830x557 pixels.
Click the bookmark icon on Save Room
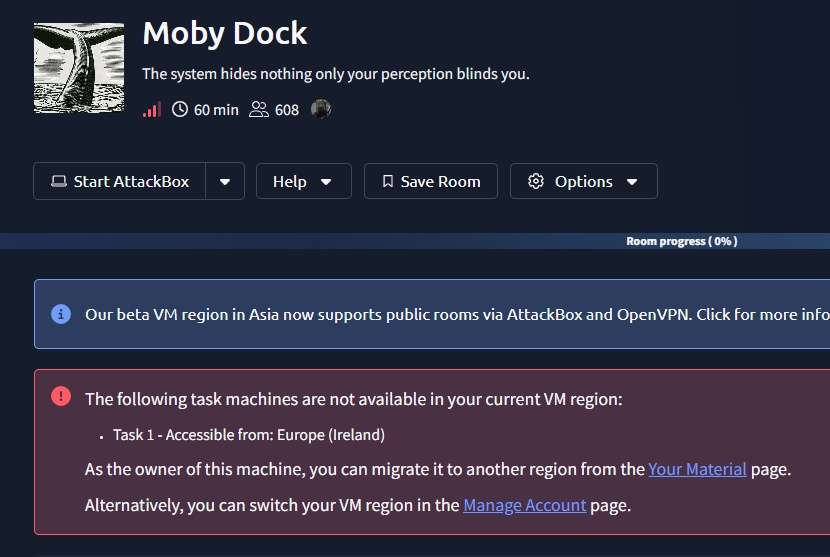(x=387, y=182)
